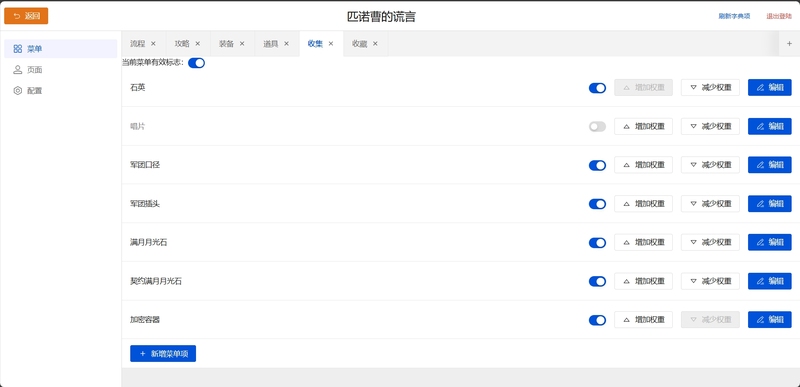Close the 装备 tab
Viewport: 800px width, 387px height.
pos(242,44)
